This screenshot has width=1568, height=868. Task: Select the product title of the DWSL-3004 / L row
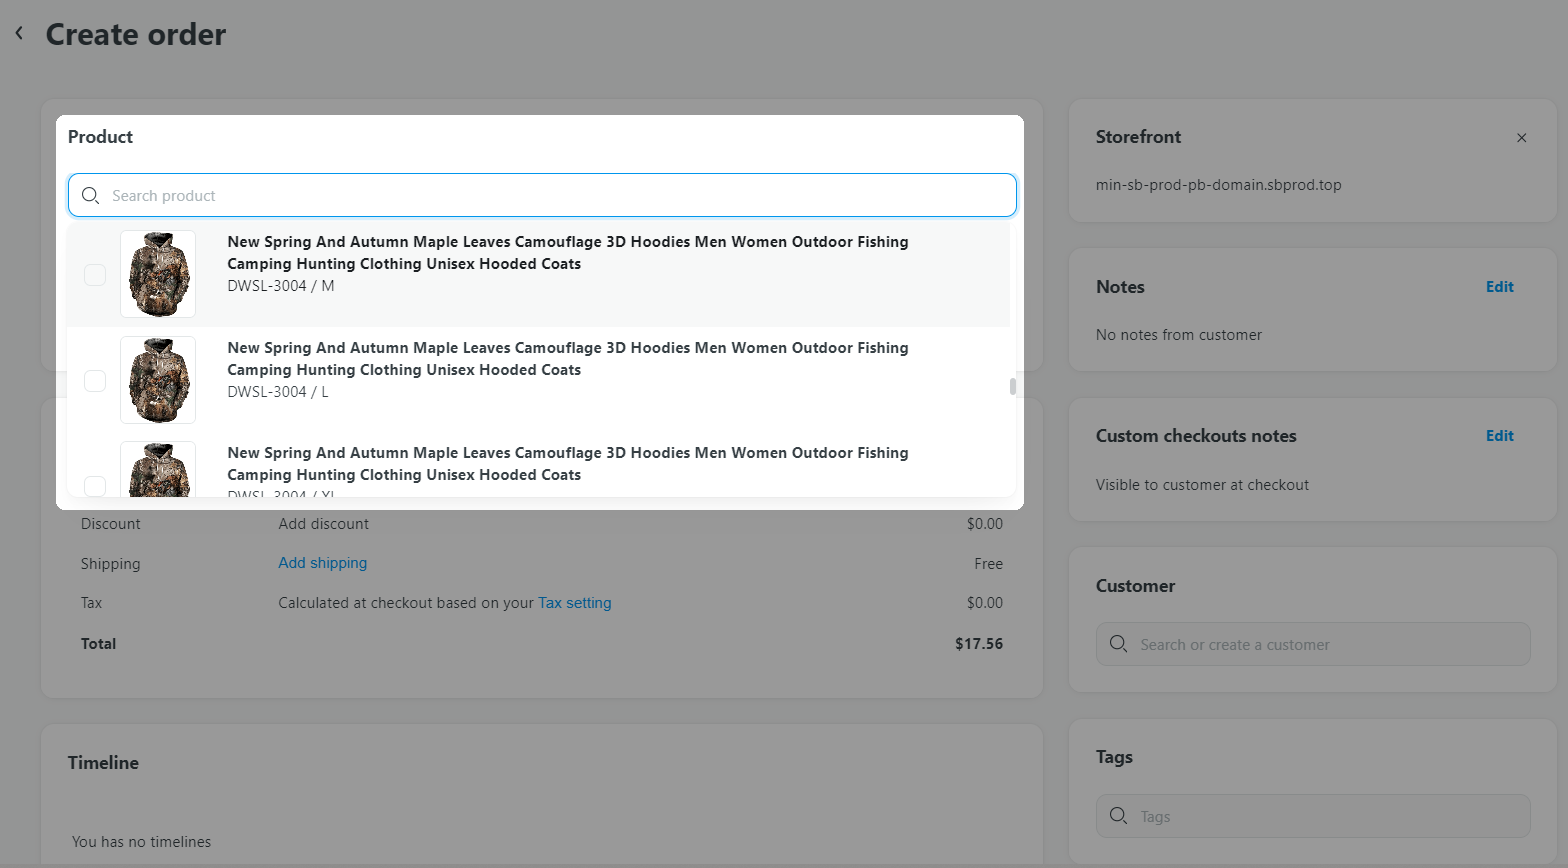[x=568, y=359]
